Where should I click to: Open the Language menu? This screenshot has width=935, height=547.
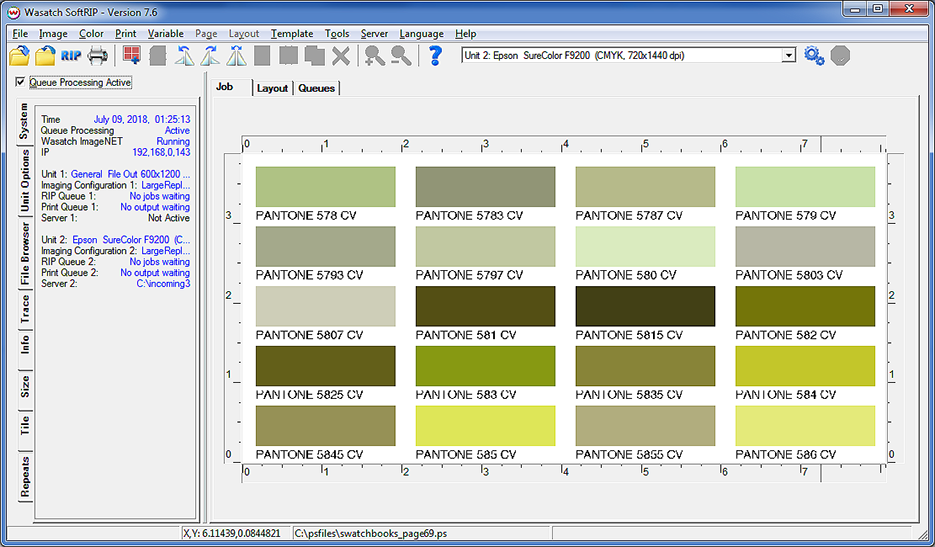pyautogui.click(x=421, y=33)
